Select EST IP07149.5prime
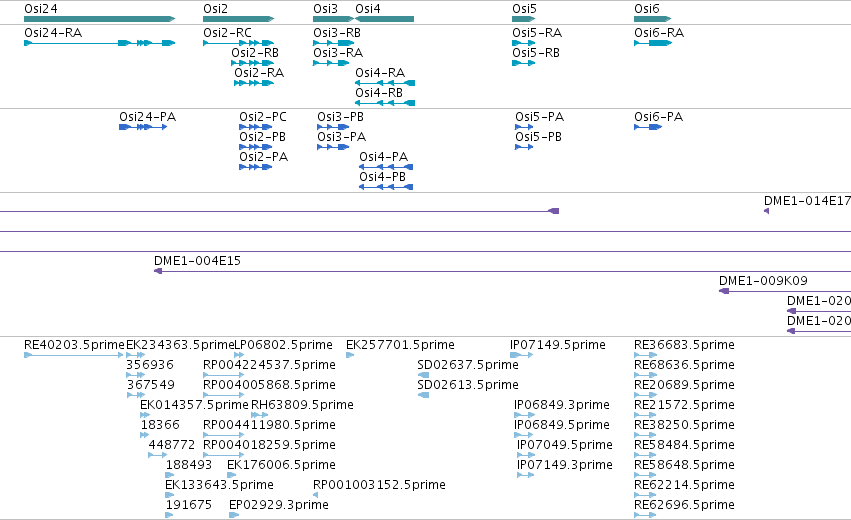Image resolution: width=851 pixels, height=520 pixels. [x=521, y=356]
